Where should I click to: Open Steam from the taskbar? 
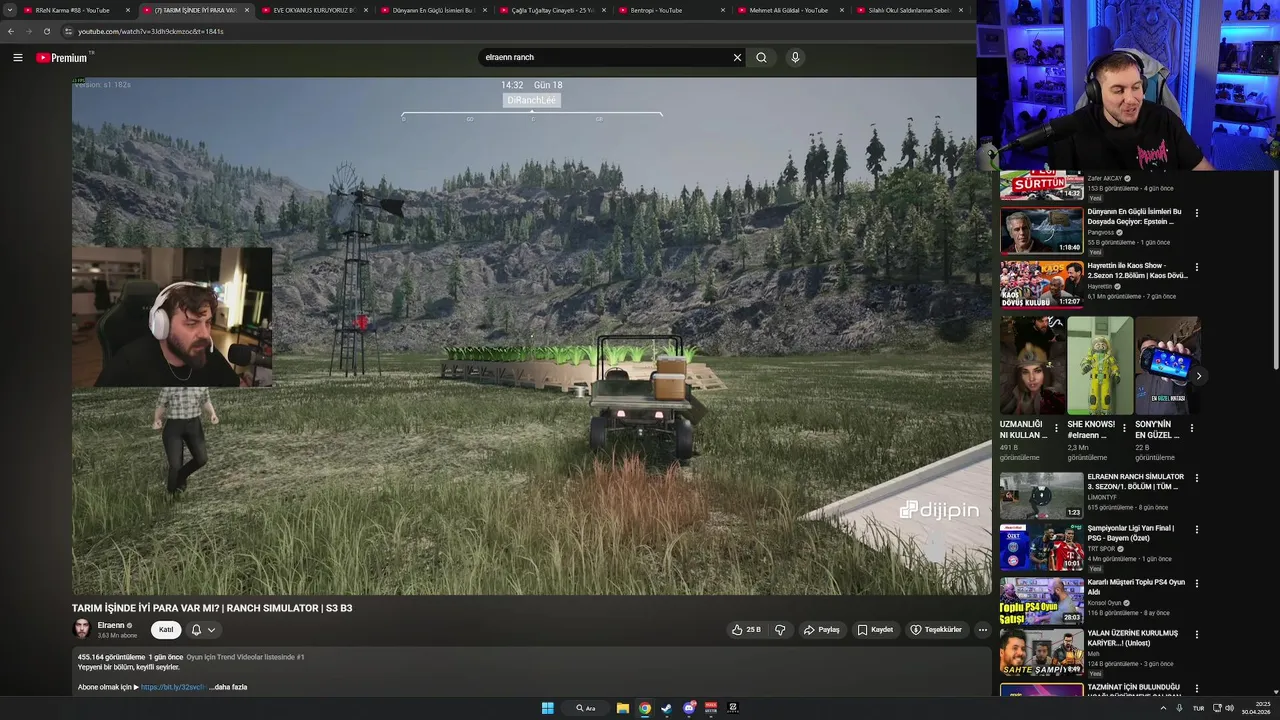[667, 708]
